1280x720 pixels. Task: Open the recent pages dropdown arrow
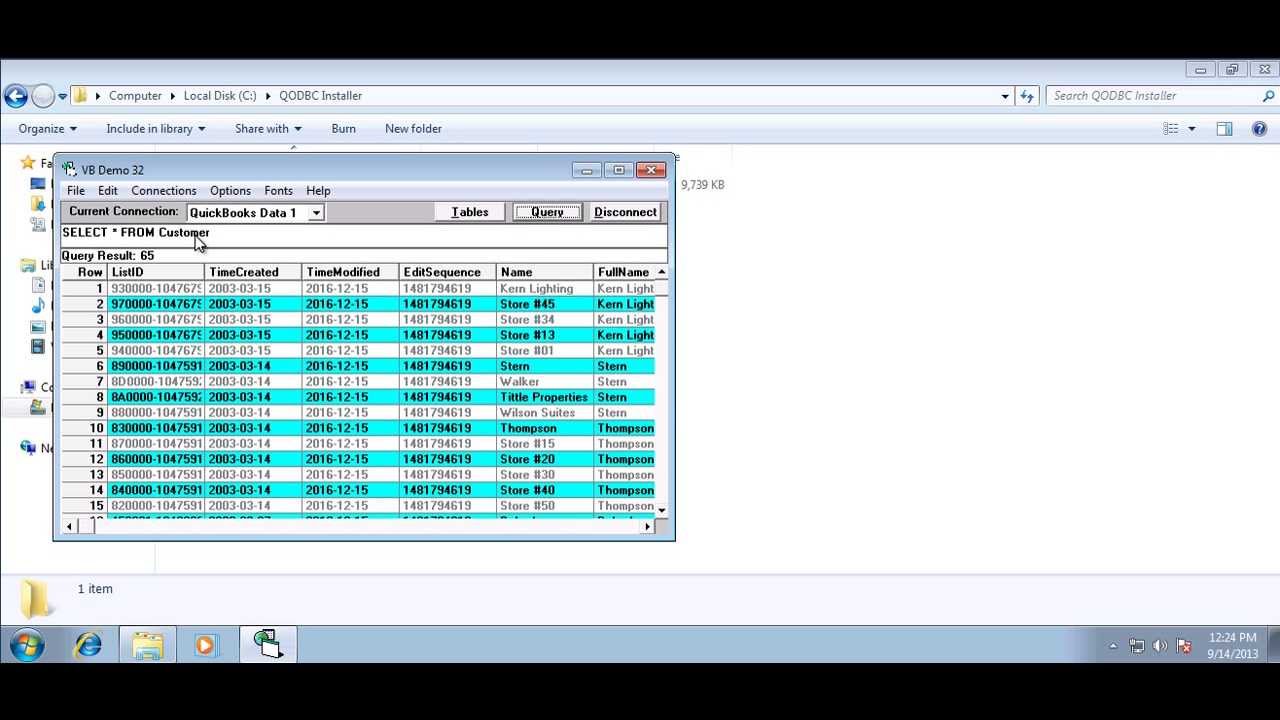click(x=62, y=97)
